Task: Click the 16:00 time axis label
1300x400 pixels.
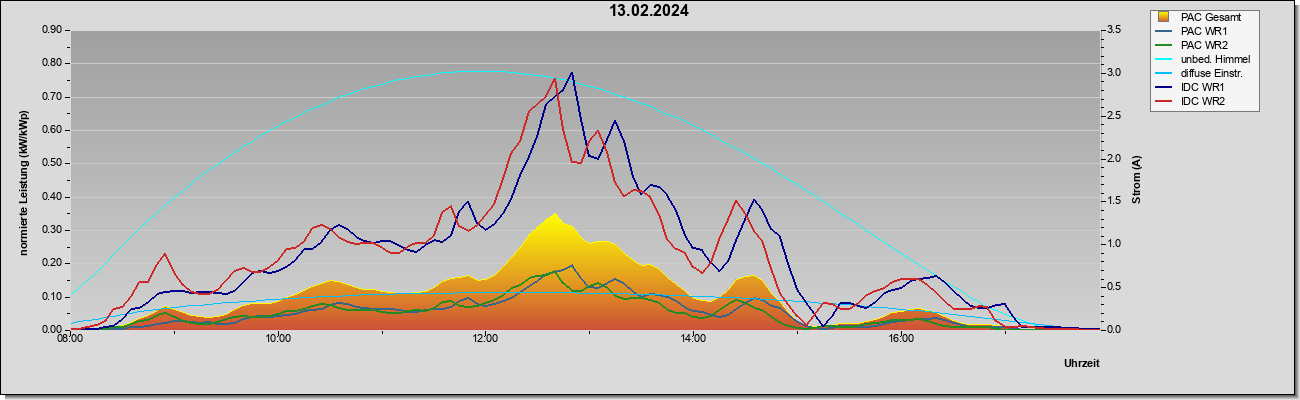Action: point(900,339)
